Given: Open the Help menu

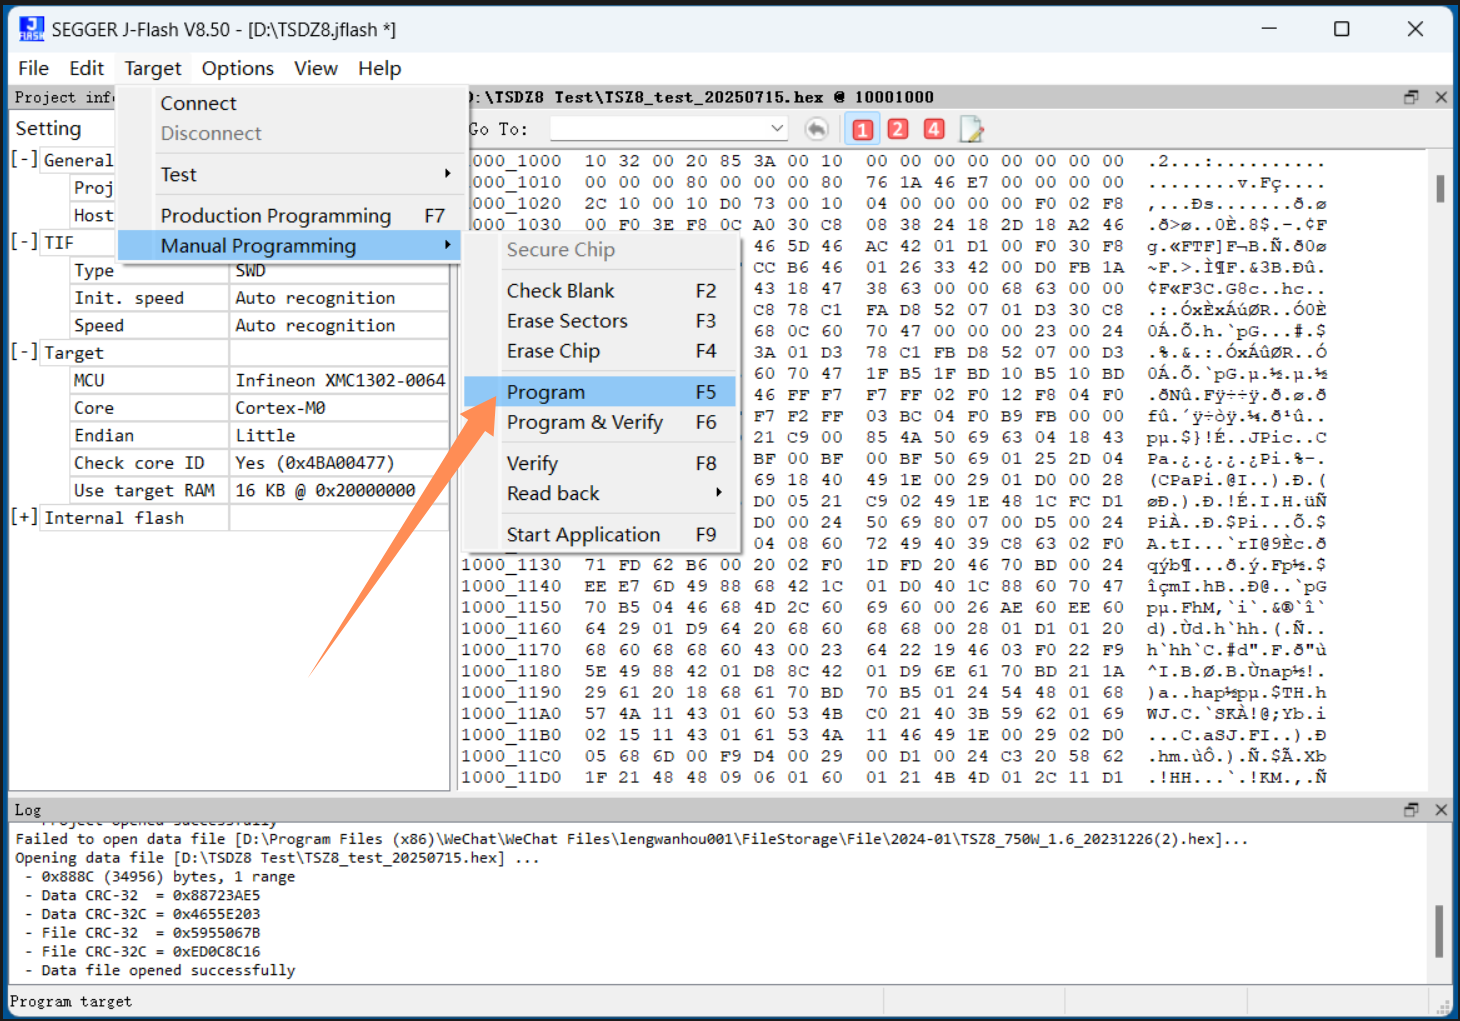Looking at the screenshot, I should [x=380, y=68].
